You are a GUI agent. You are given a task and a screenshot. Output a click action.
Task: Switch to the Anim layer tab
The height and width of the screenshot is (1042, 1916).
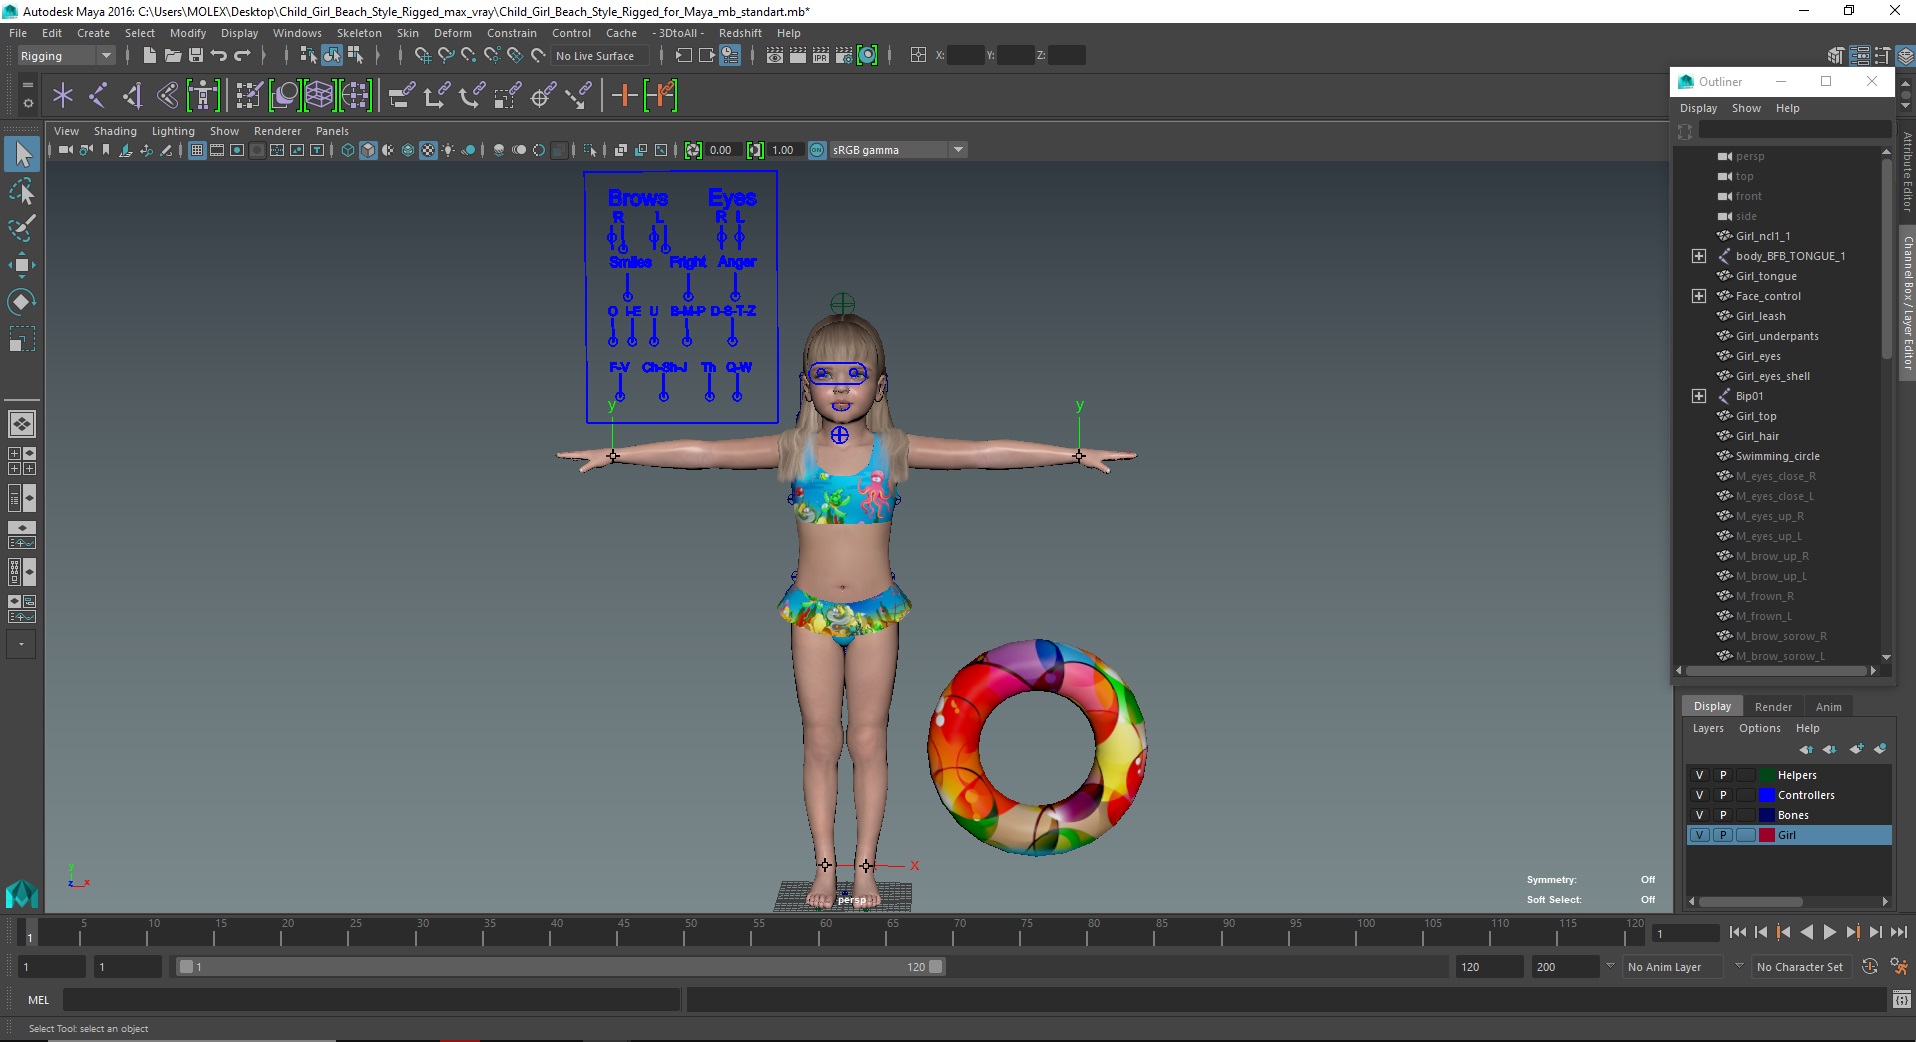1829,707
